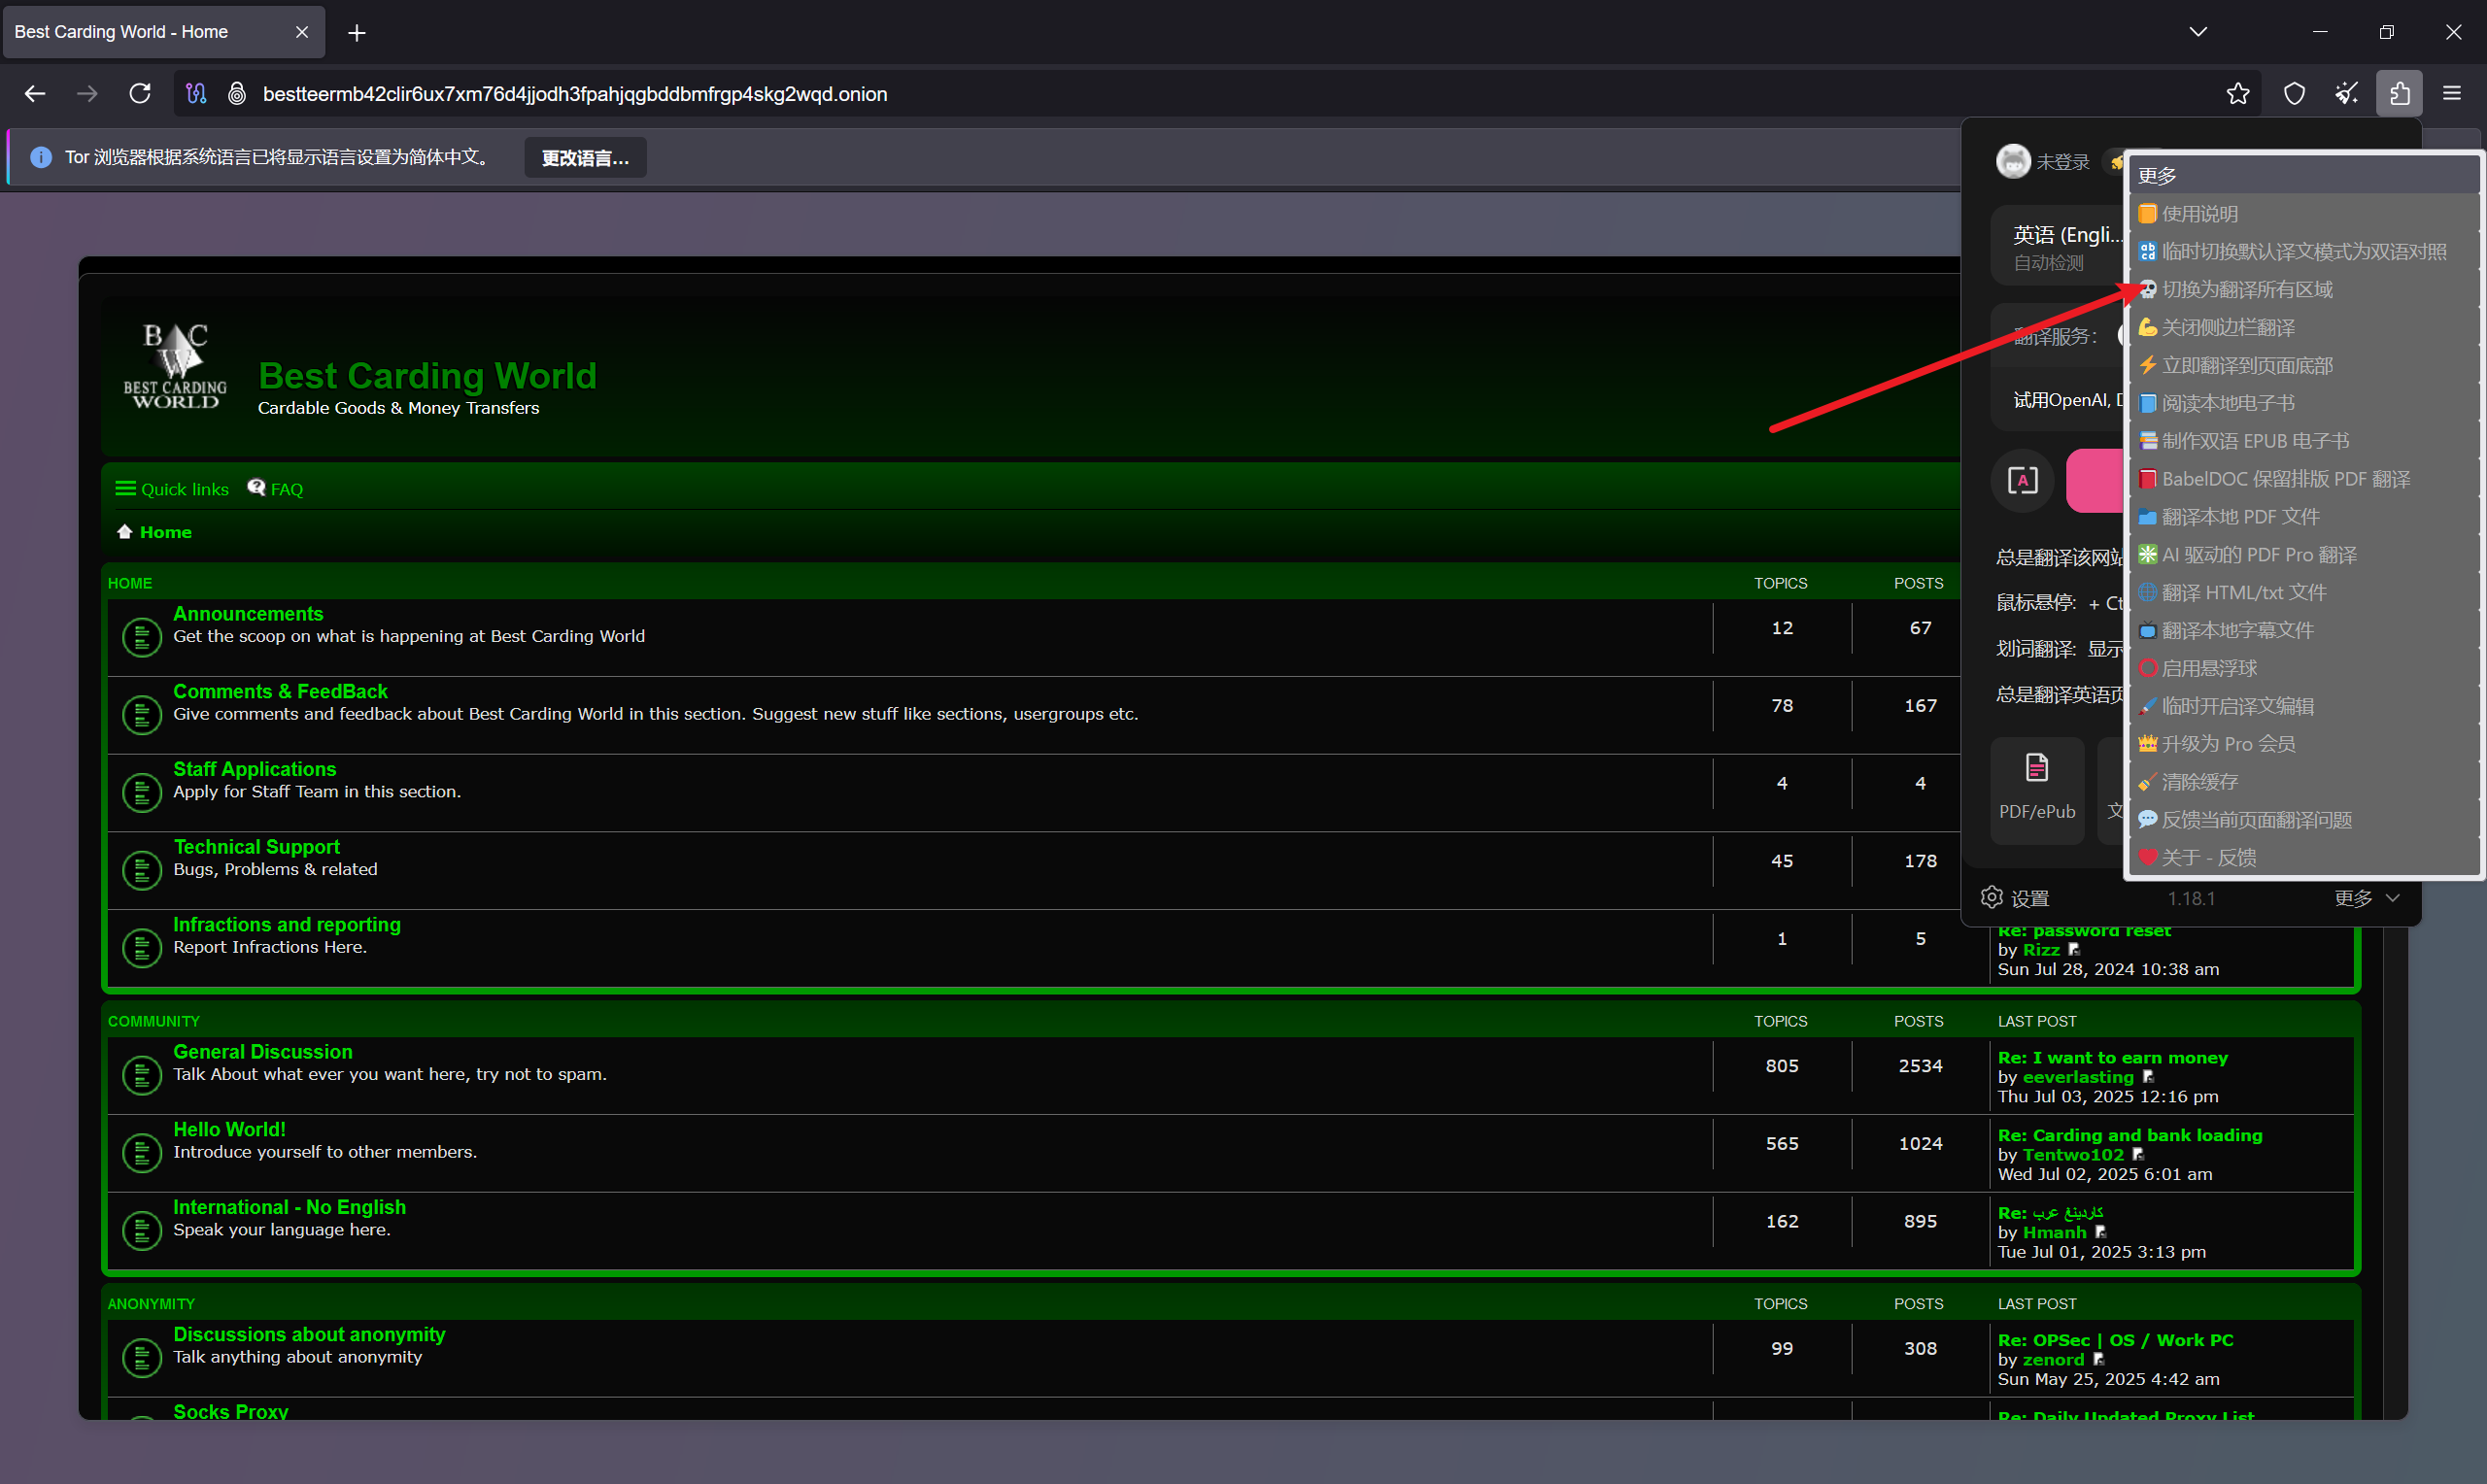Expand the Quick links menu
Image resolution: width=2487 pixels, height=1484 pixels.
click(x=172, y=489)
